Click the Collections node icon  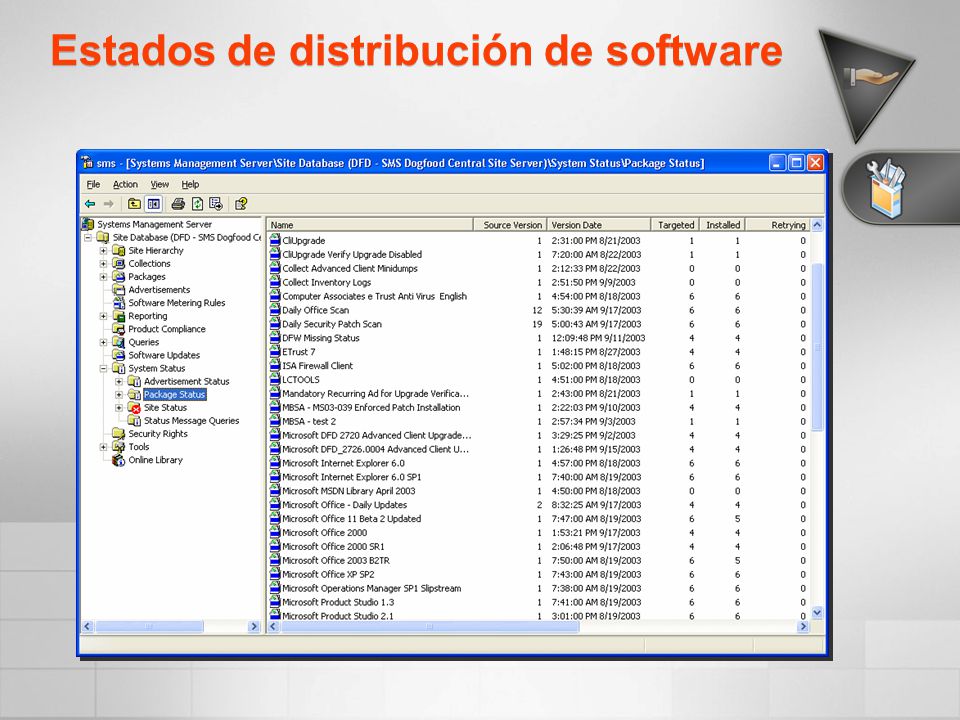tap(119, 263)
